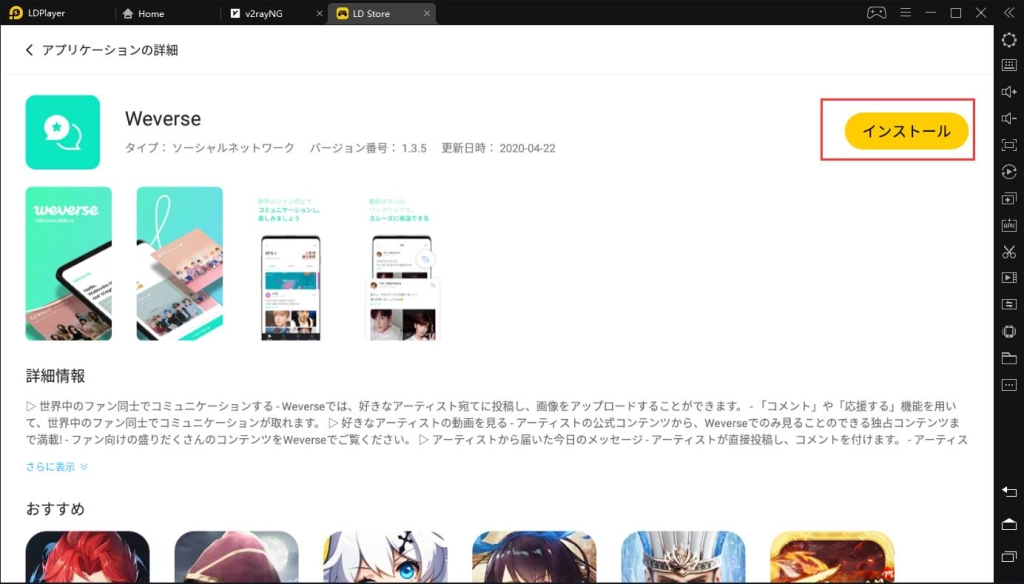The height and width of the screenshot is (584, 1024).
Task: Expand description with さらに表示 link
Action: click(56, 466)
